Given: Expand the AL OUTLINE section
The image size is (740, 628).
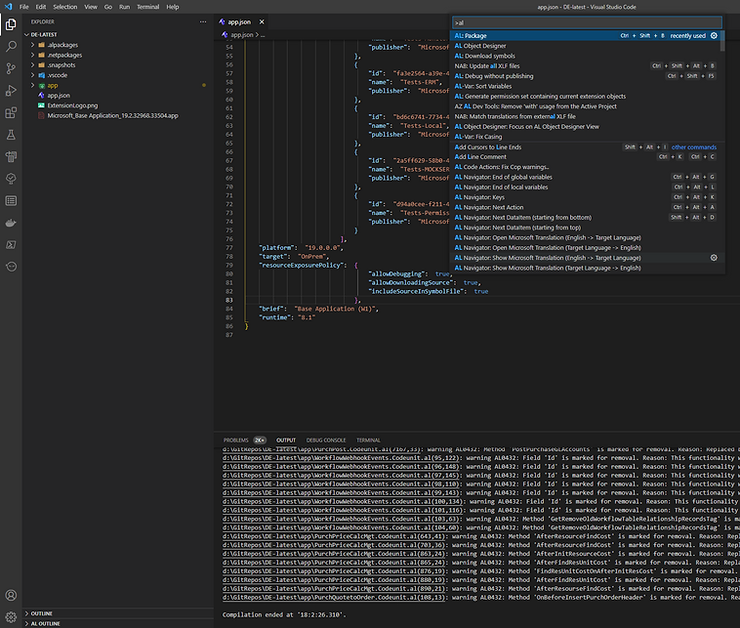Looking at the screenshot, I should click(44, 622).
